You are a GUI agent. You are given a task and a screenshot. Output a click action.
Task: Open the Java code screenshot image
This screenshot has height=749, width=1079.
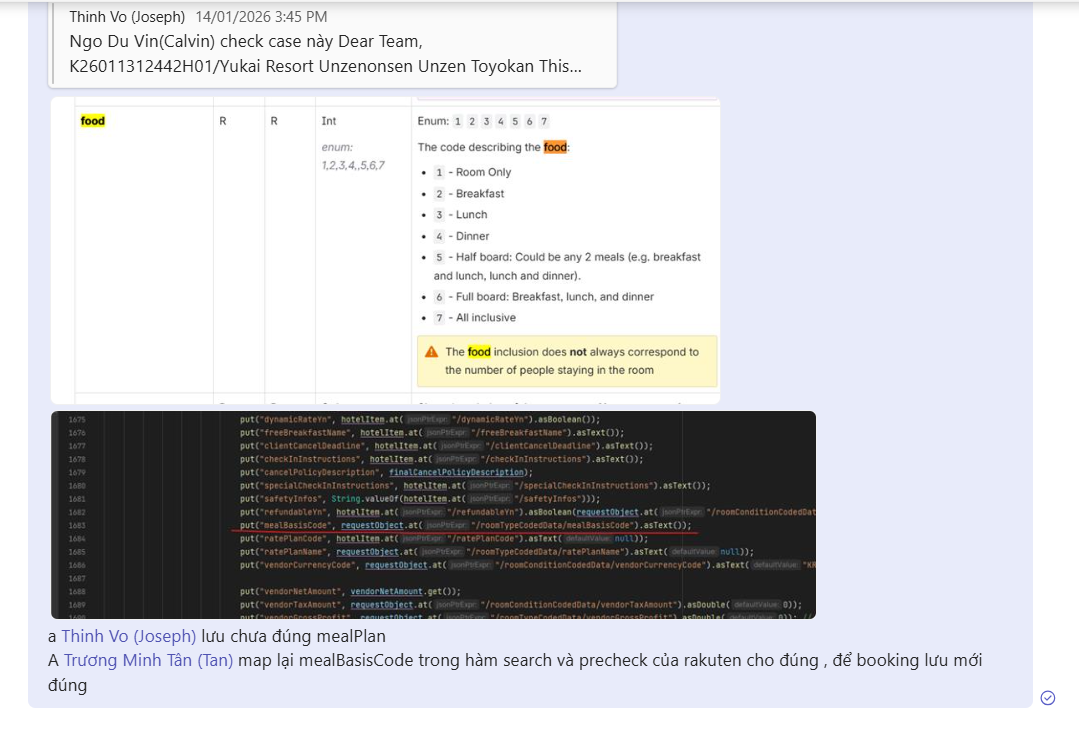pos(433,515)
